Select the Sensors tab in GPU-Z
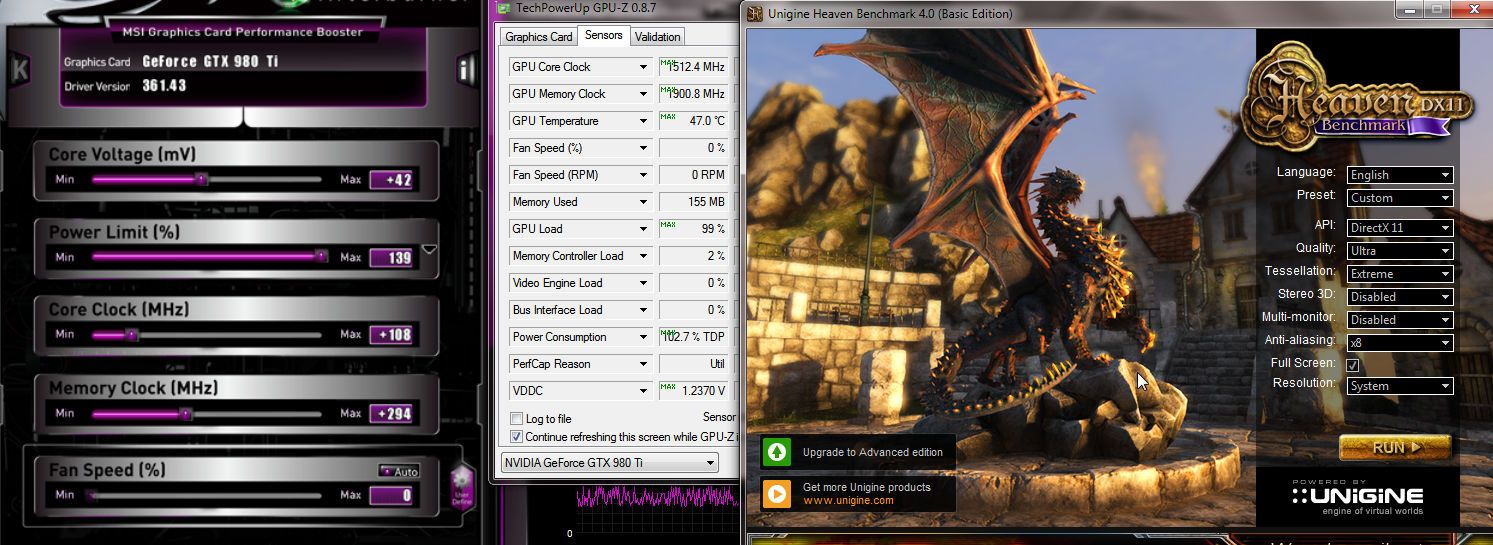The width and height of the screenshot is (1493, 545). [x=604, y=35]
